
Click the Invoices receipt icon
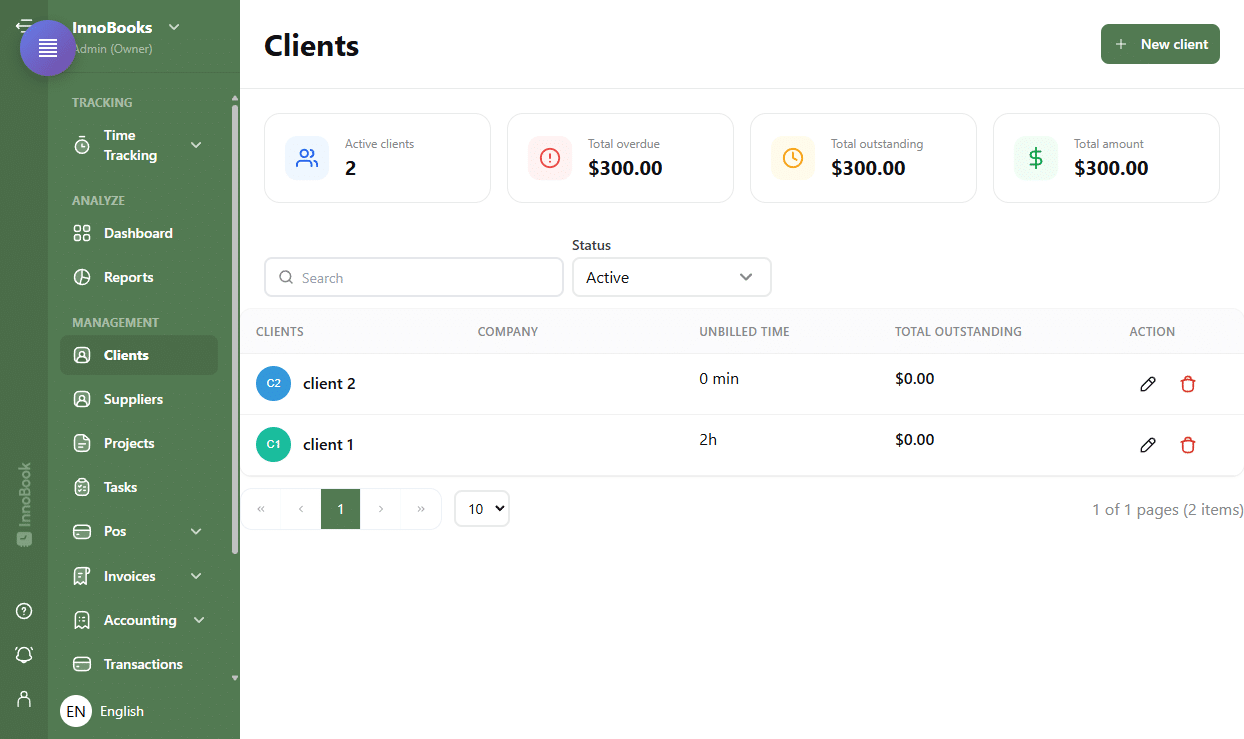[82, 576]
